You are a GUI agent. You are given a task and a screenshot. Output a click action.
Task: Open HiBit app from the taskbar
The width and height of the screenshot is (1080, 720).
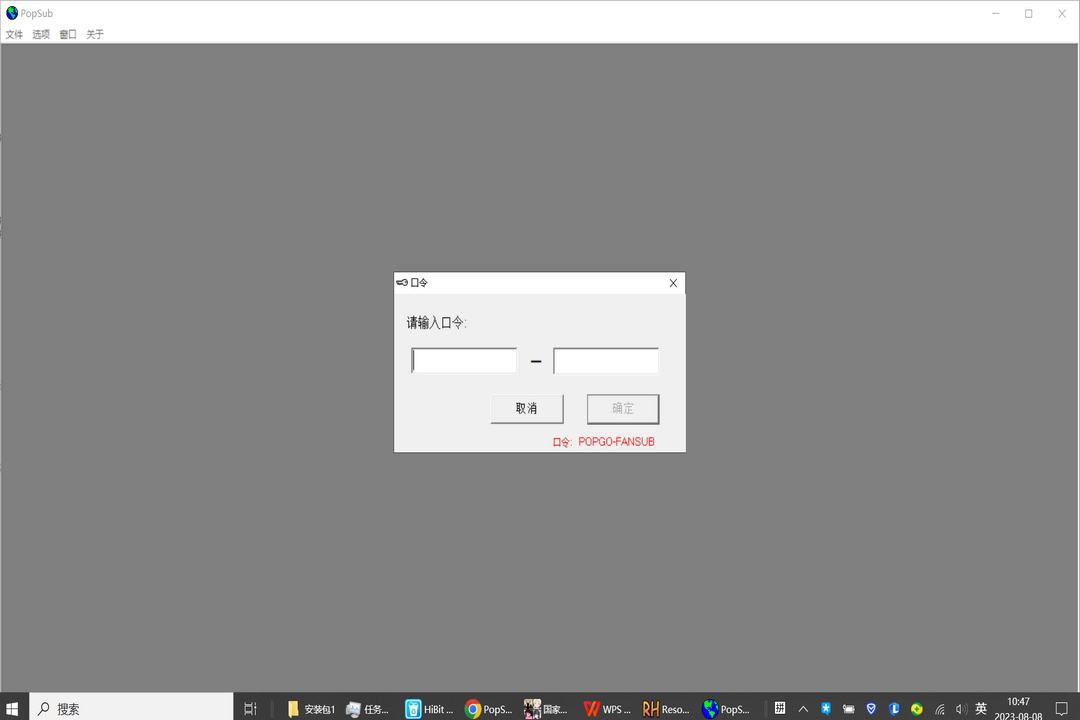click(x=429, y=709)
